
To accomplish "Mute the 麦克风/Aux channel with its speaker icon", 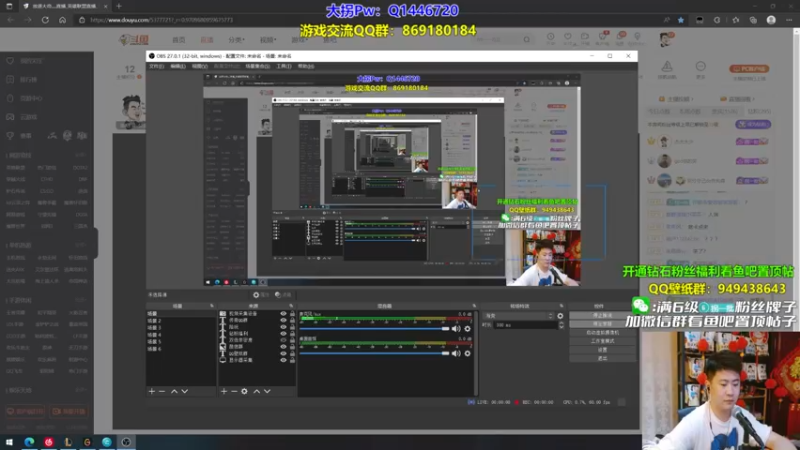I will 456,329.
